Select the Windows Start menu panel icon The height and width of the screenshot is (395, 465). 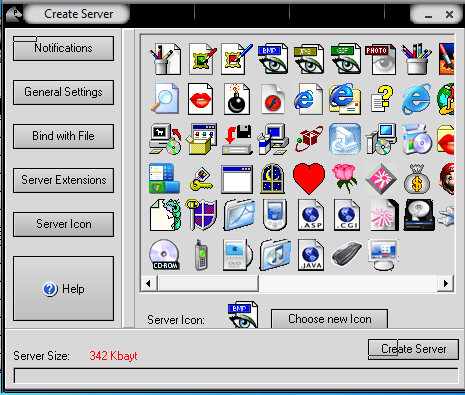coord(164,178)
